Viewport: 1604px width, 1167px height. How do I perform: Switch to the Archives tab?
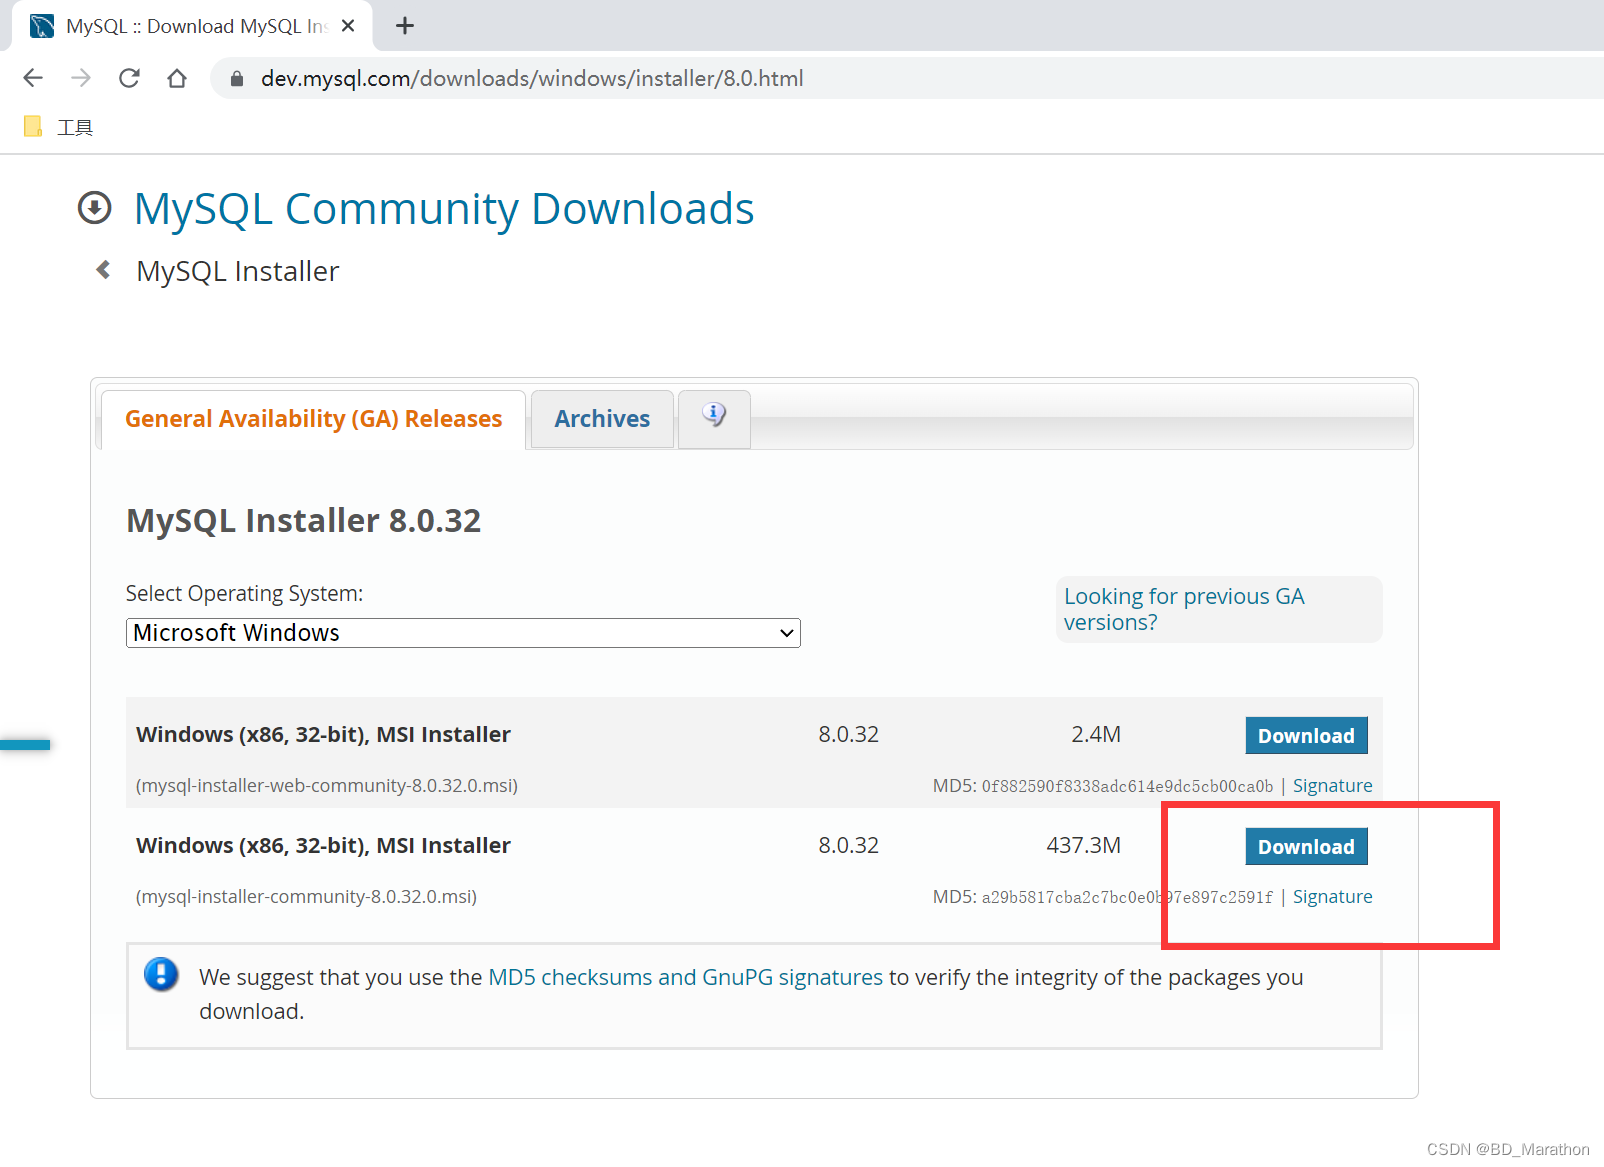(601, 418)
